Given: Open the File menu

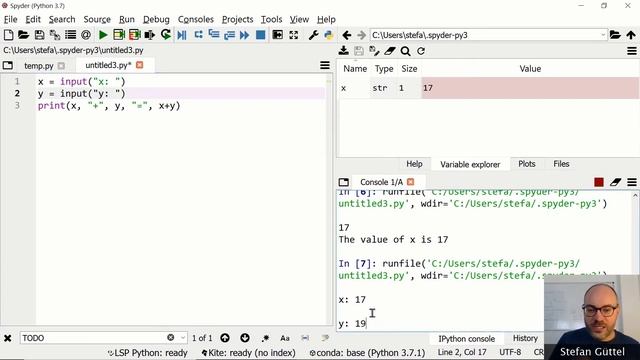Looking at the screenshot, I should [x=11, y=19].
